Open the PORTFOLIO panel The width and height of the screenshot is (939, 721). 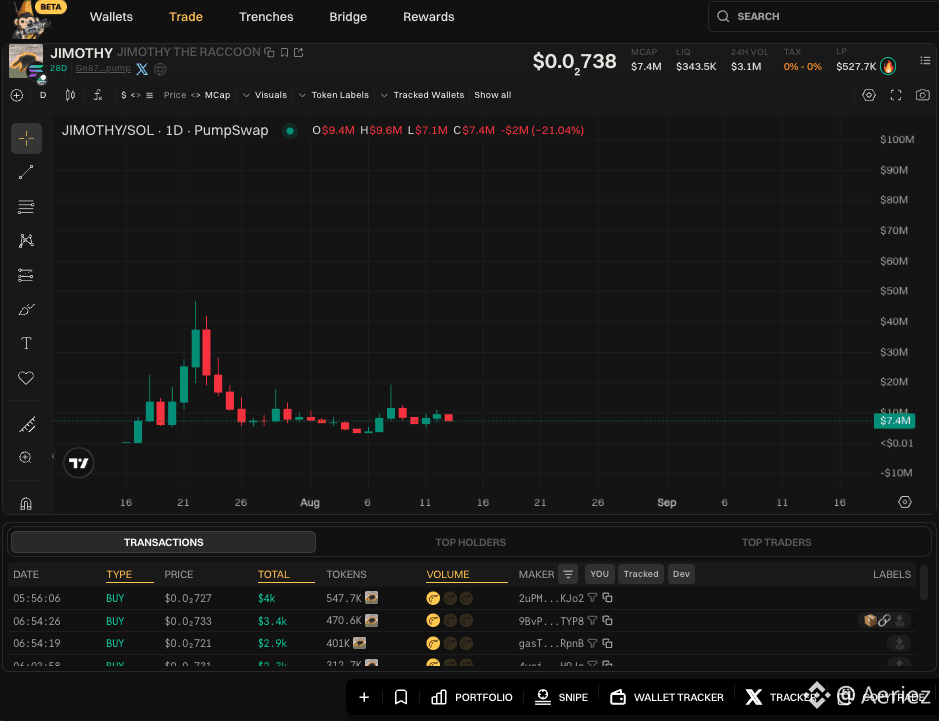(x=472, y=698)
